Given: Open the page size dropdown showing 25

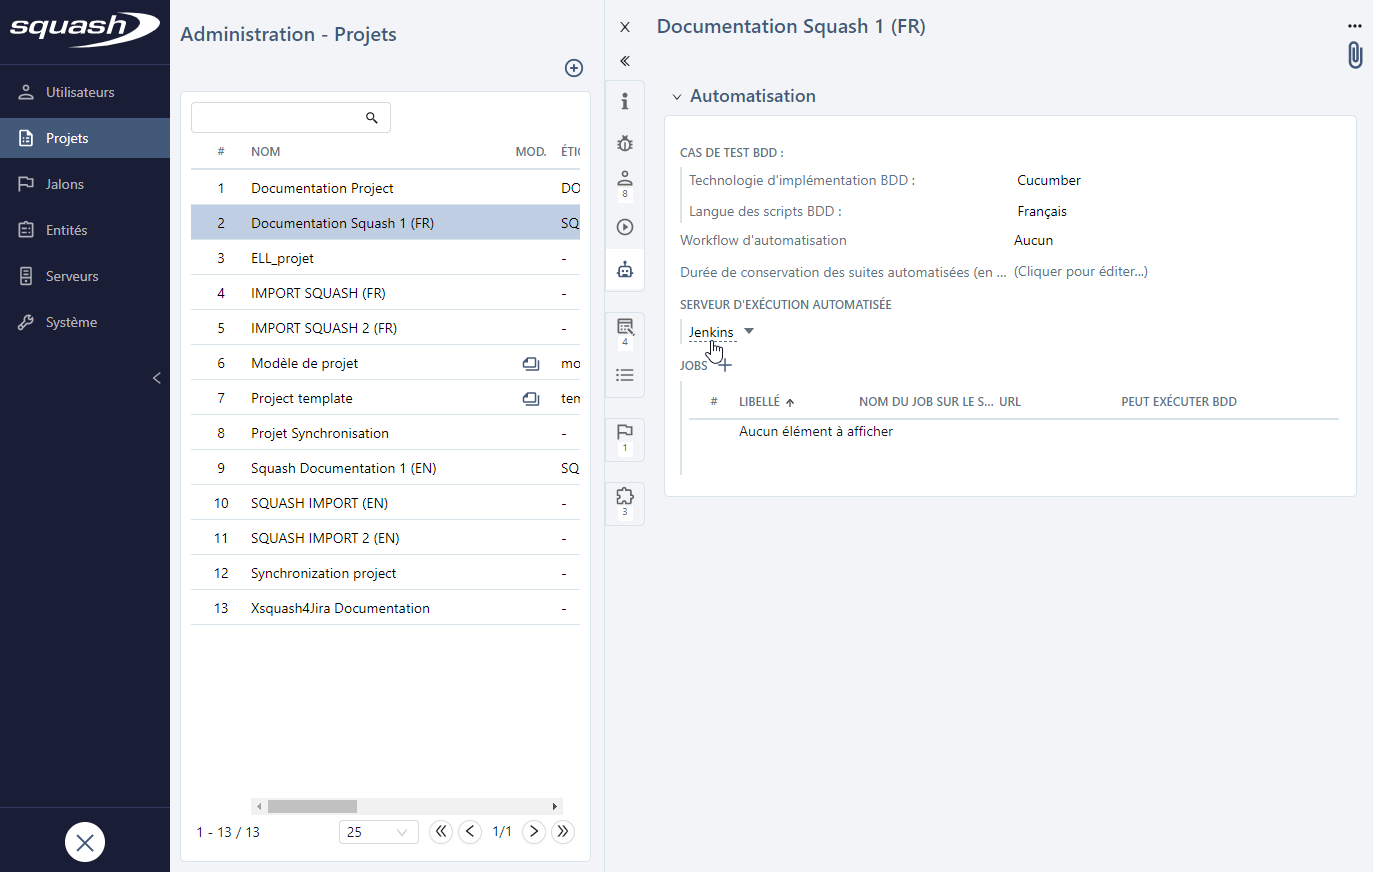Looking at the screenshot, I should click(378, 831).
